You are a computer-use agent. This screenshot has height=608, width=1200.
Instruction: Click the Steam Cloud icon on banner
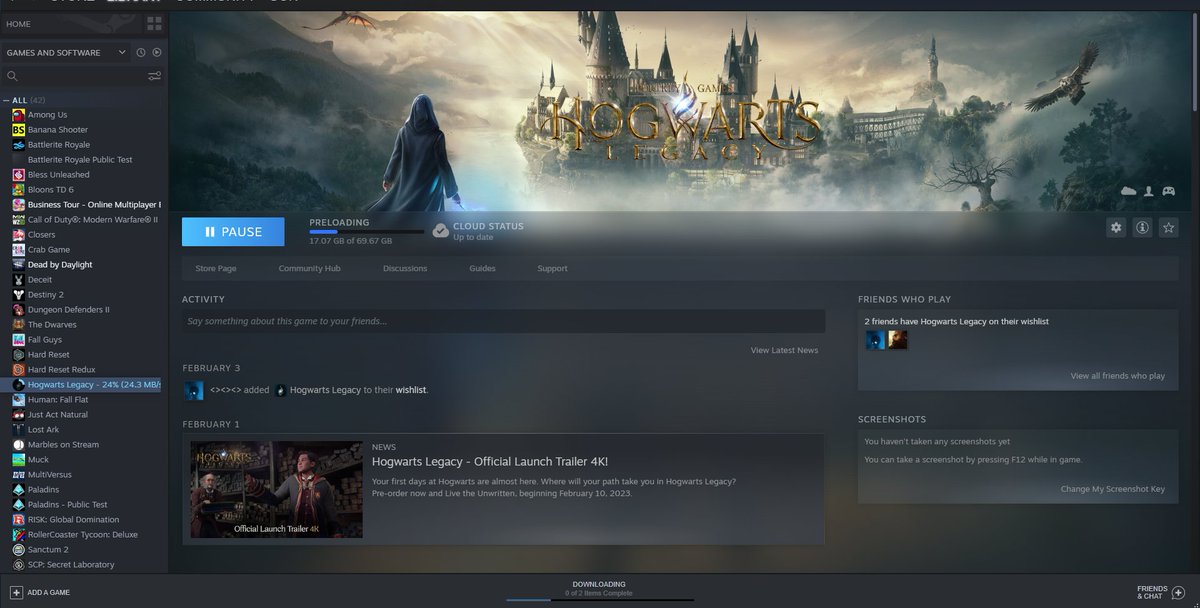click(1129, 191)
